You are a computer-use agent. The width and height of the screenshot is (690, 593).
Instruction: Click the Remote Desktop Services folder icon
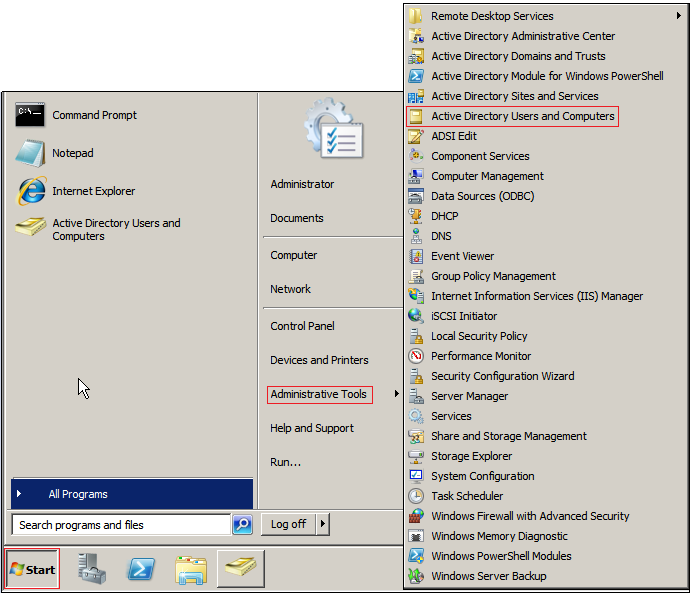coord(415,16)
